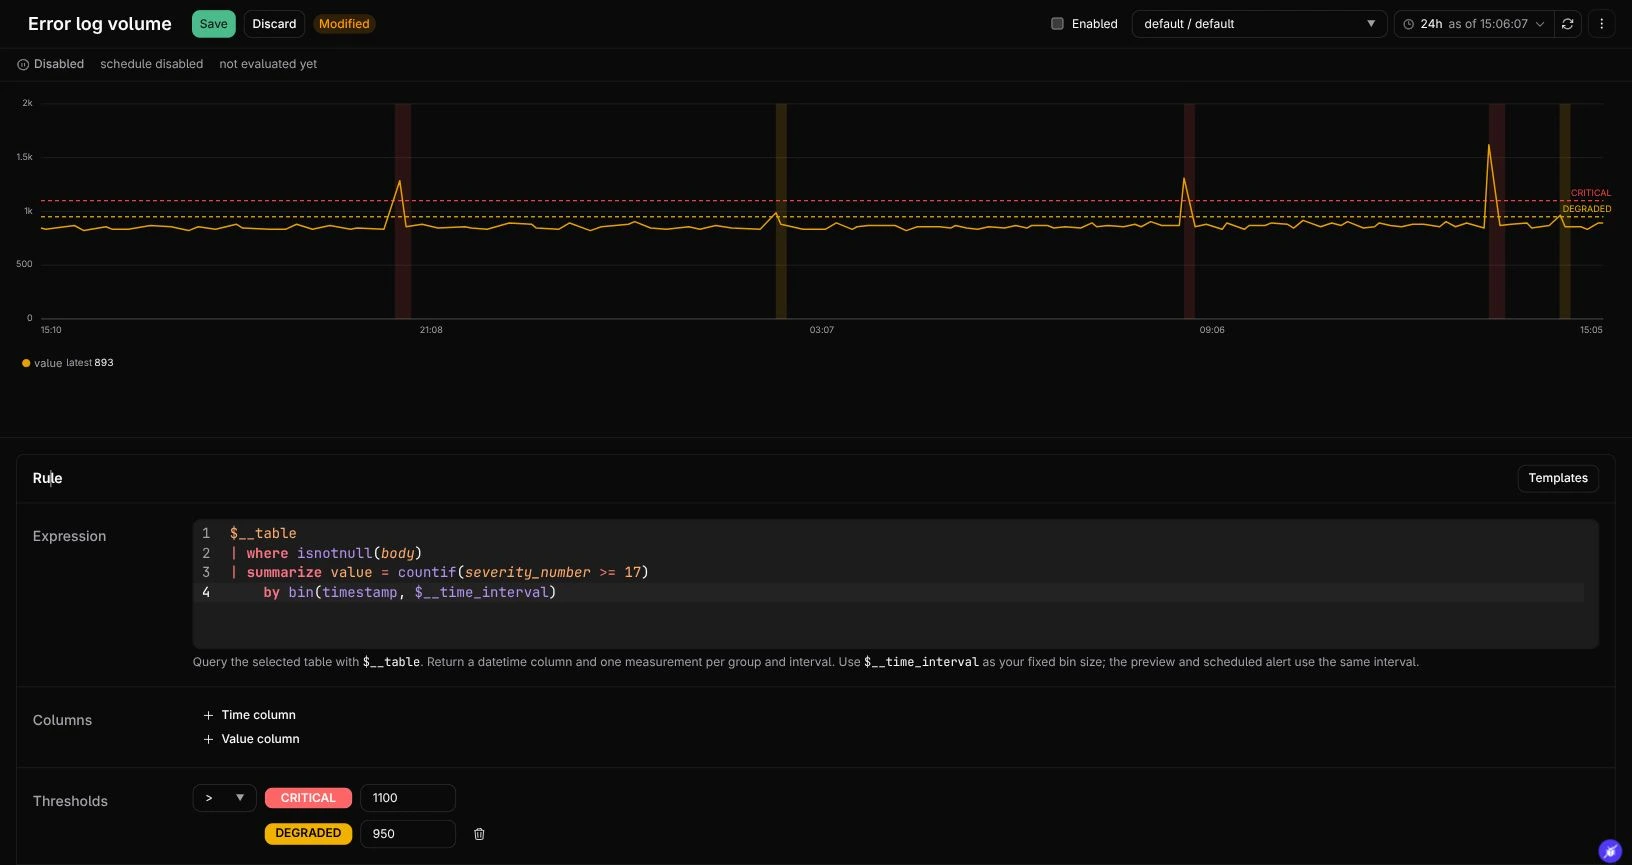Screen dimensions: 1632x865
Task: Click the summarize countif expression line
Action: coord(439,572)
